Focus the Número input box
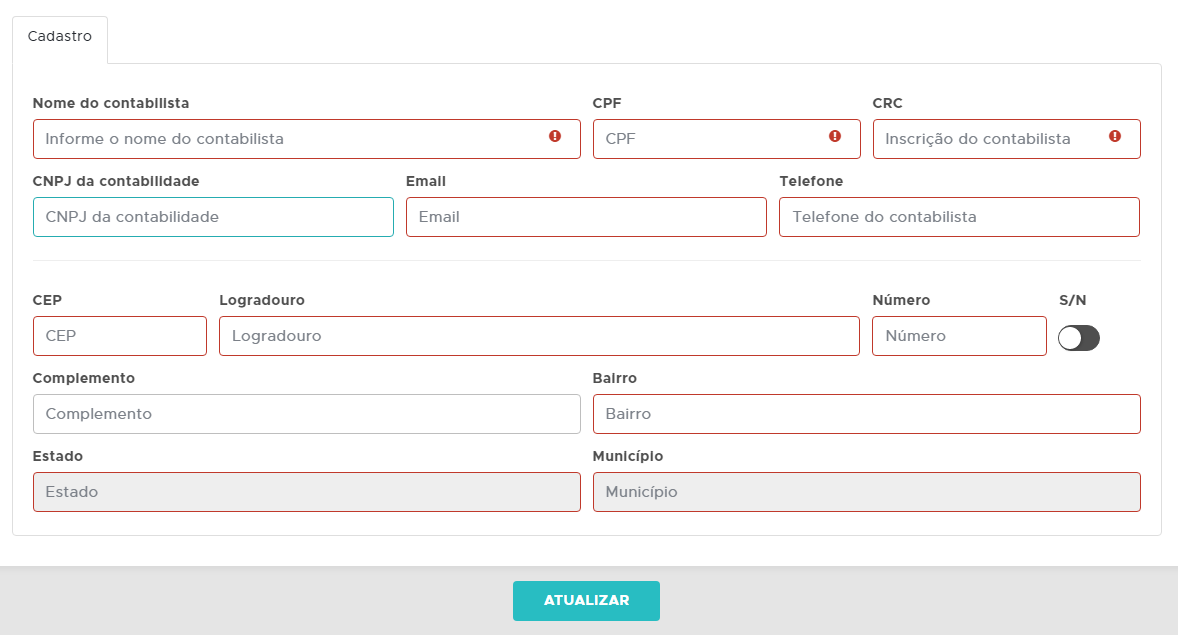The width and height of the screenshot is (1178, 635). (x=959, y=336)
